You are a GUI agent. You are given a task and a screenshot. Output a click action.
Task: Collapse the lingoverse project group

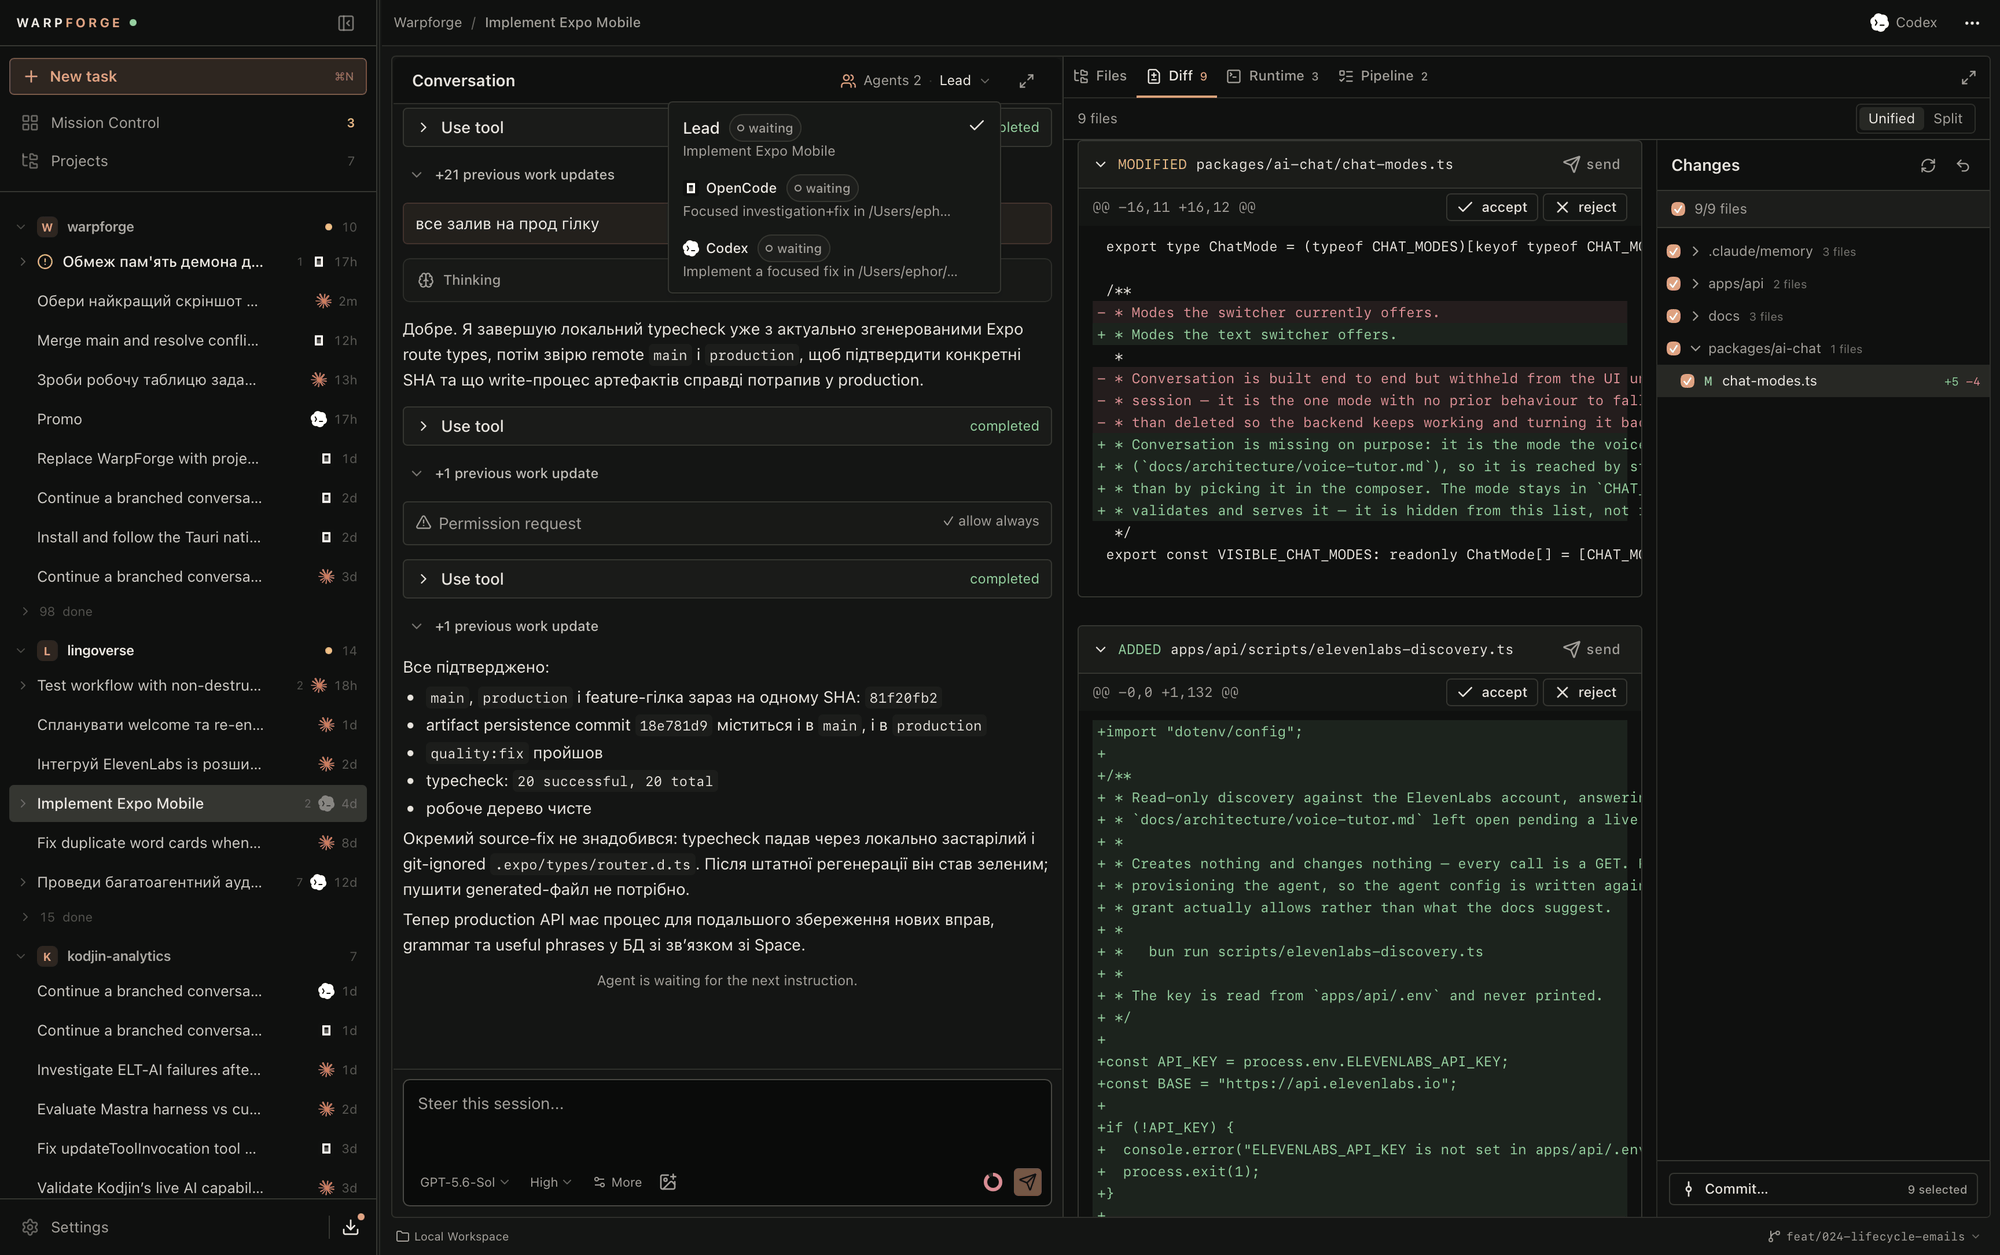tap(20, 651)
